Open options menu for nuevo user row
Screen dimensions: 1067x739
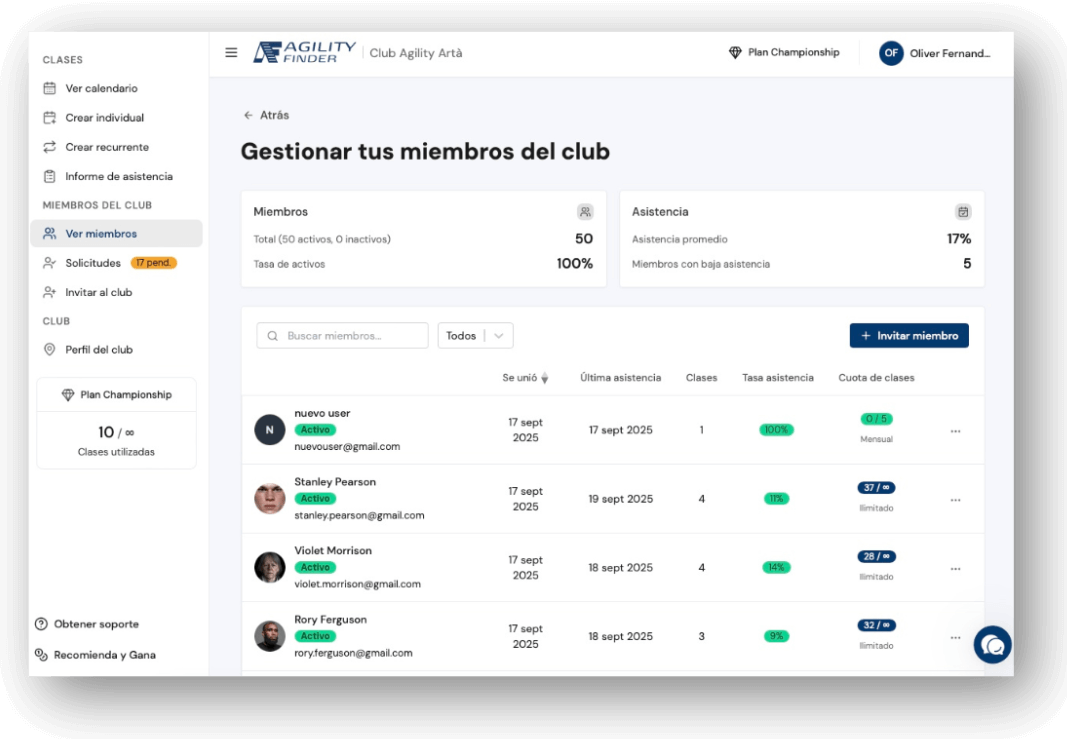coord(955,431)
